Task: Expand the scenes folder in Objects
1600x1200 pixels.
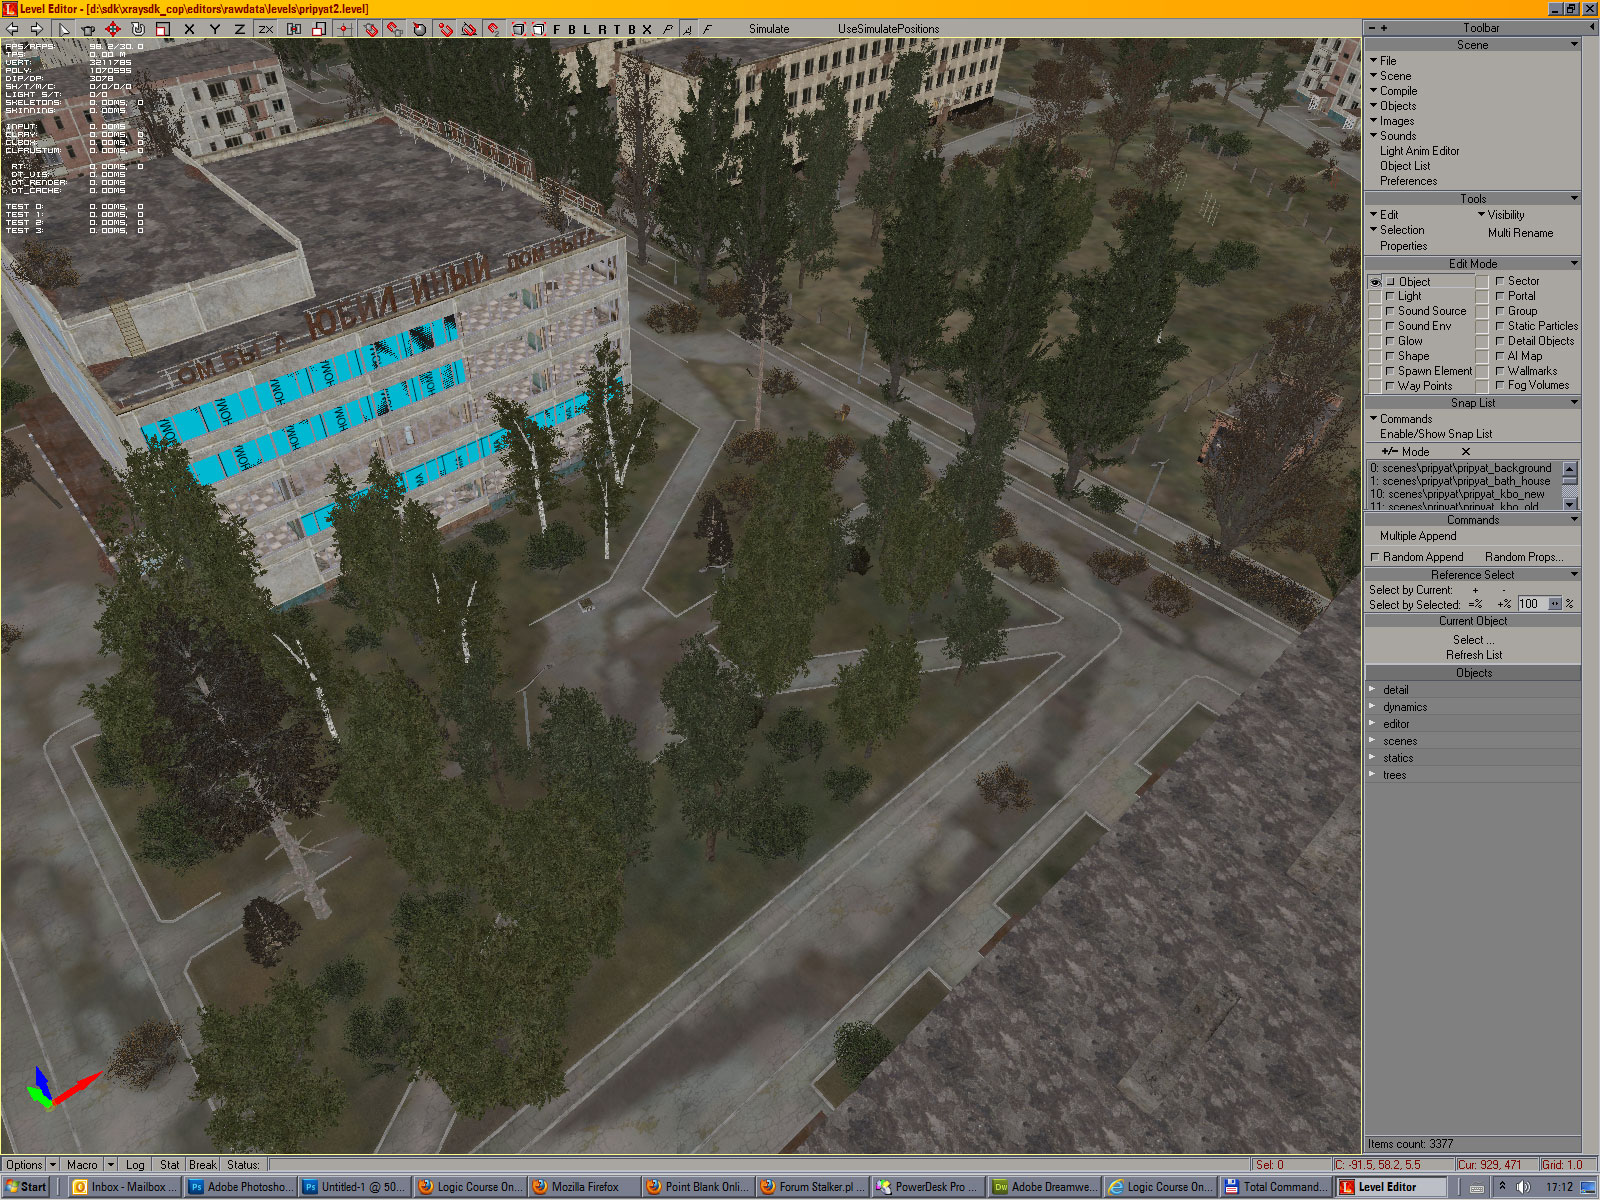Action: point(1372,741)
